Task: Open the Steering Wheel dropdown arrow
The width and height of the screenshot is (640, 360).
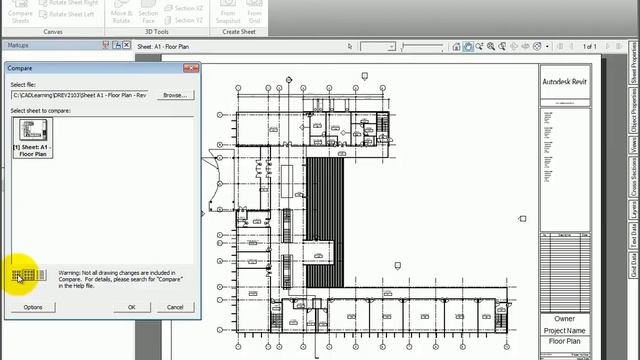Action: click(x=547, y=47)
